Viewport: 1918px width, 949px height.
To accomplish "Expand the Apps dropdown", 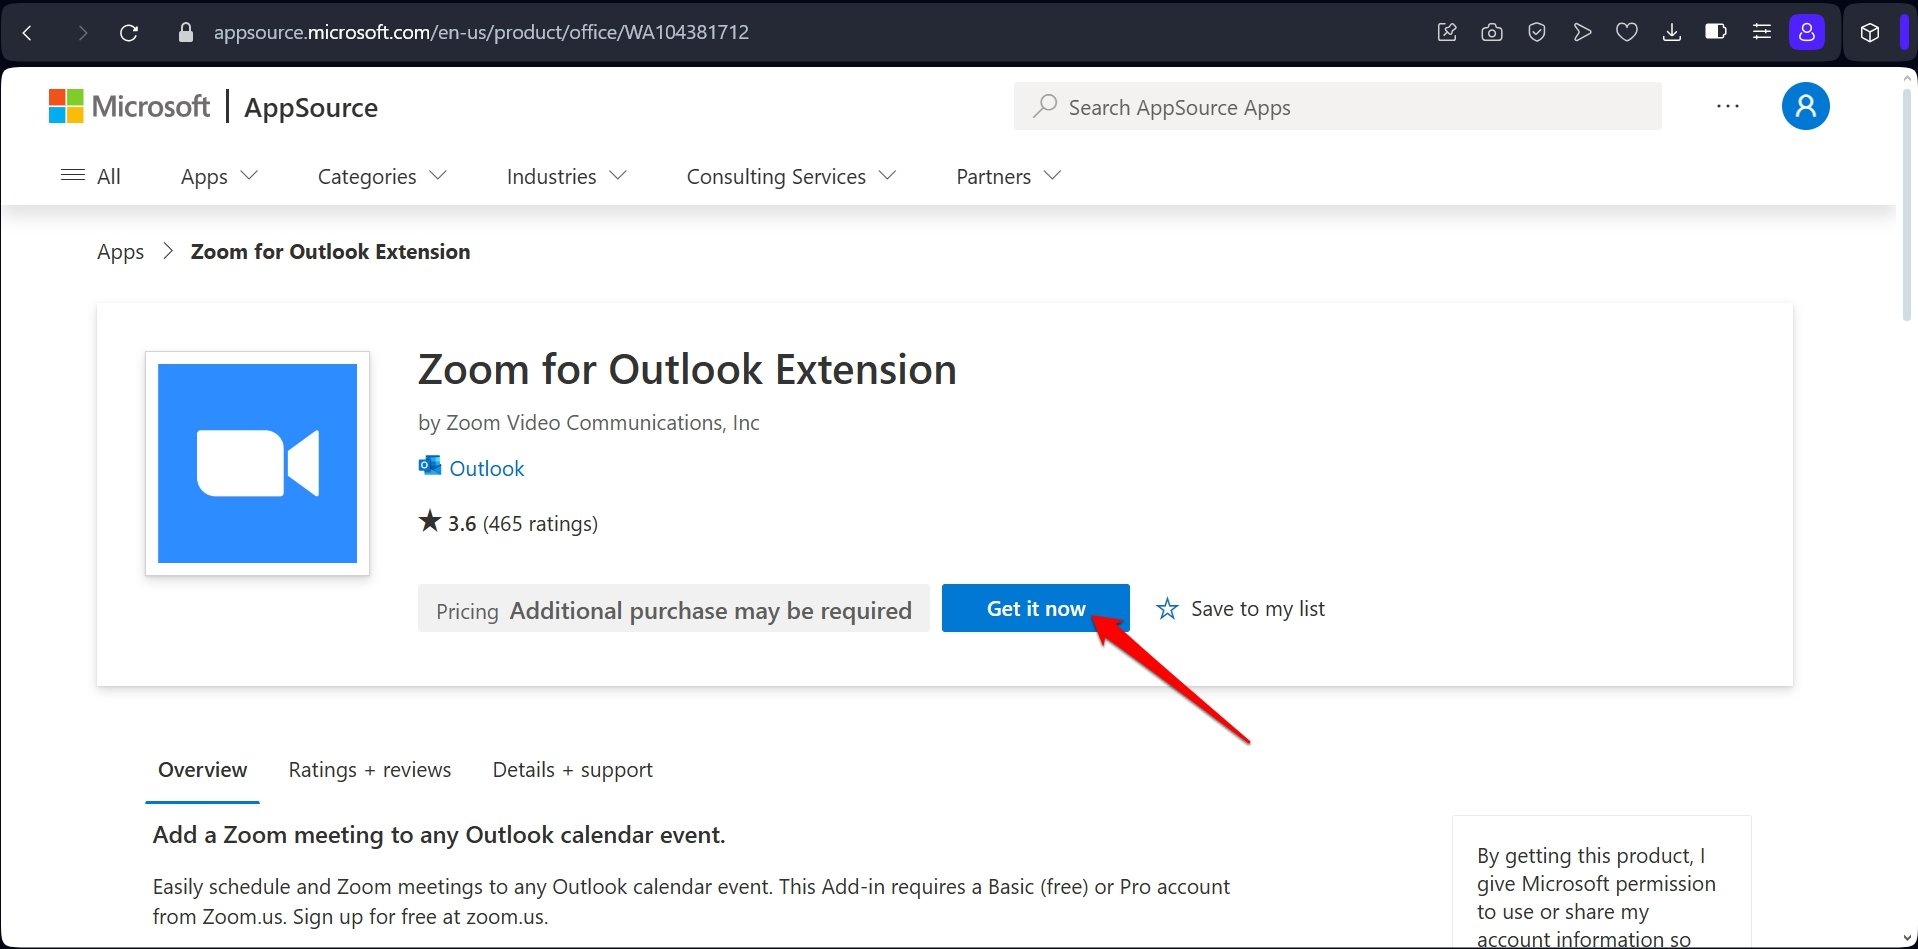I will (x=220, y=176).
